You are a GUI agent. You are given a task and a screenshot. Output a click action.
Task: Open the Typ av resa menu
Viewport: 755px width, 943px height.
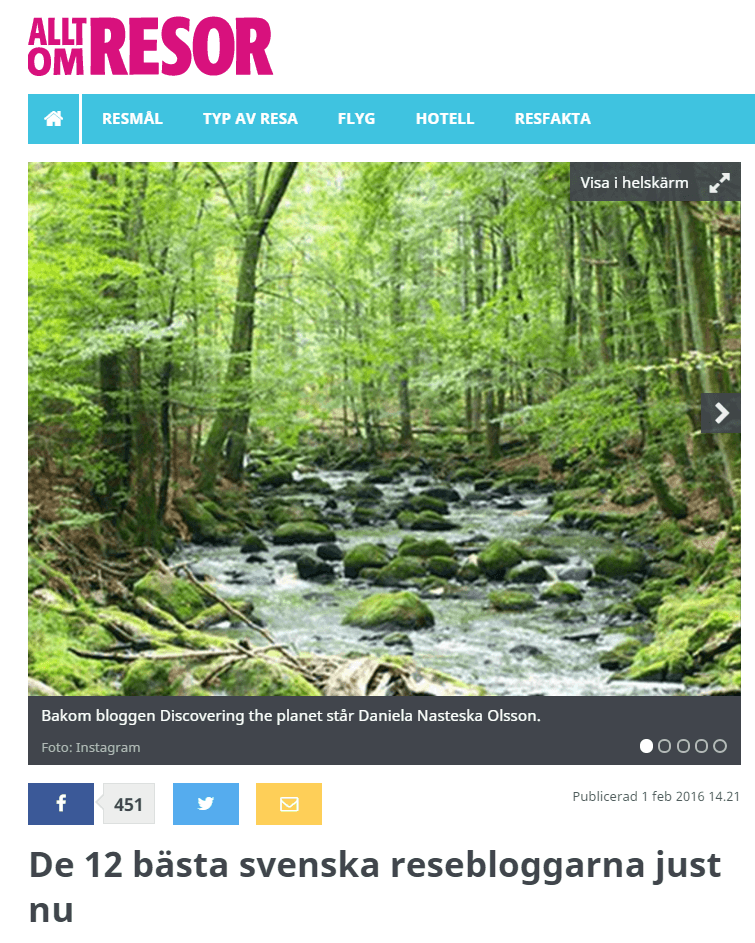(250, 119)
